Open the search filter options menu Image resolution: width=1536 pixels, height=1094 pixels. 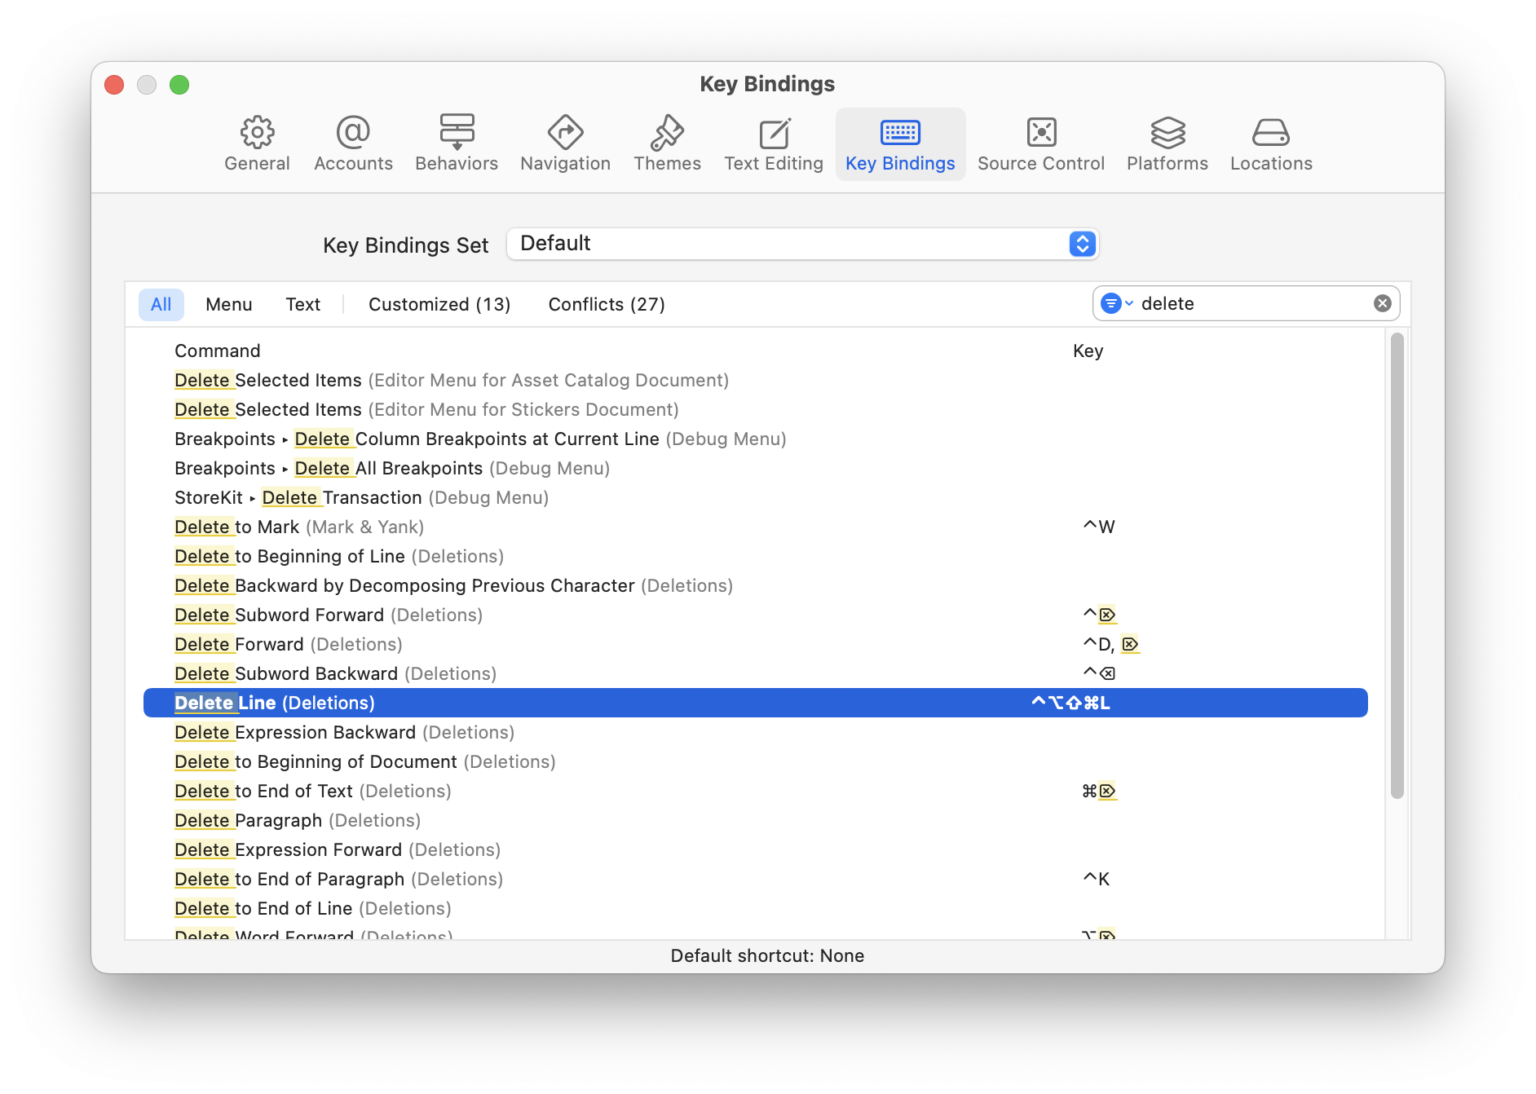pos(1110,303)
